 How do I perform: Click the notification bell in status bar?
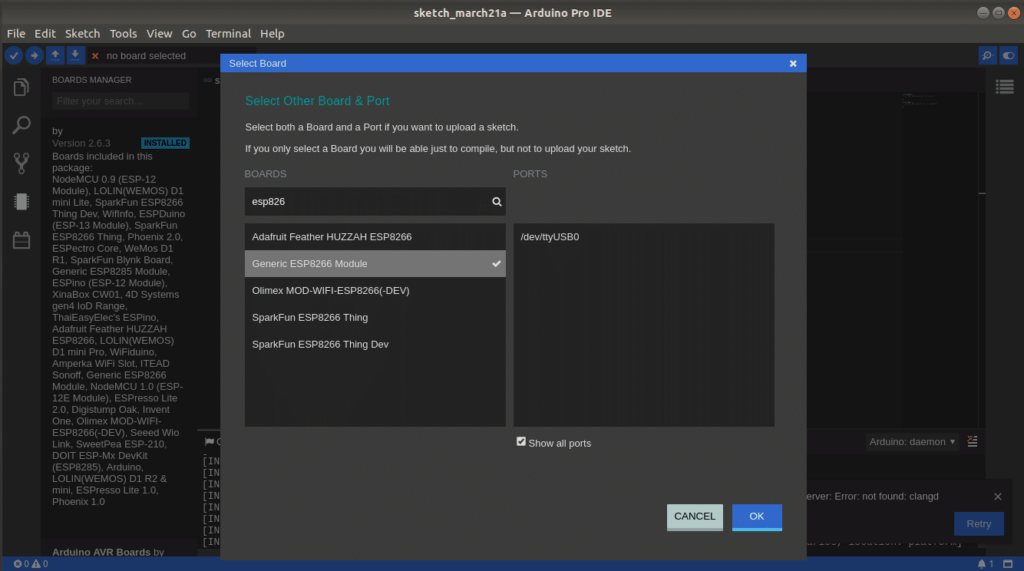click(985, 564)
